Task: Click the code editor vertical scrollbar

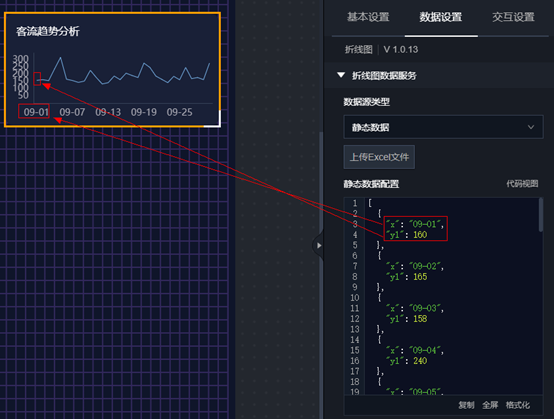Action: coord(541,215)
